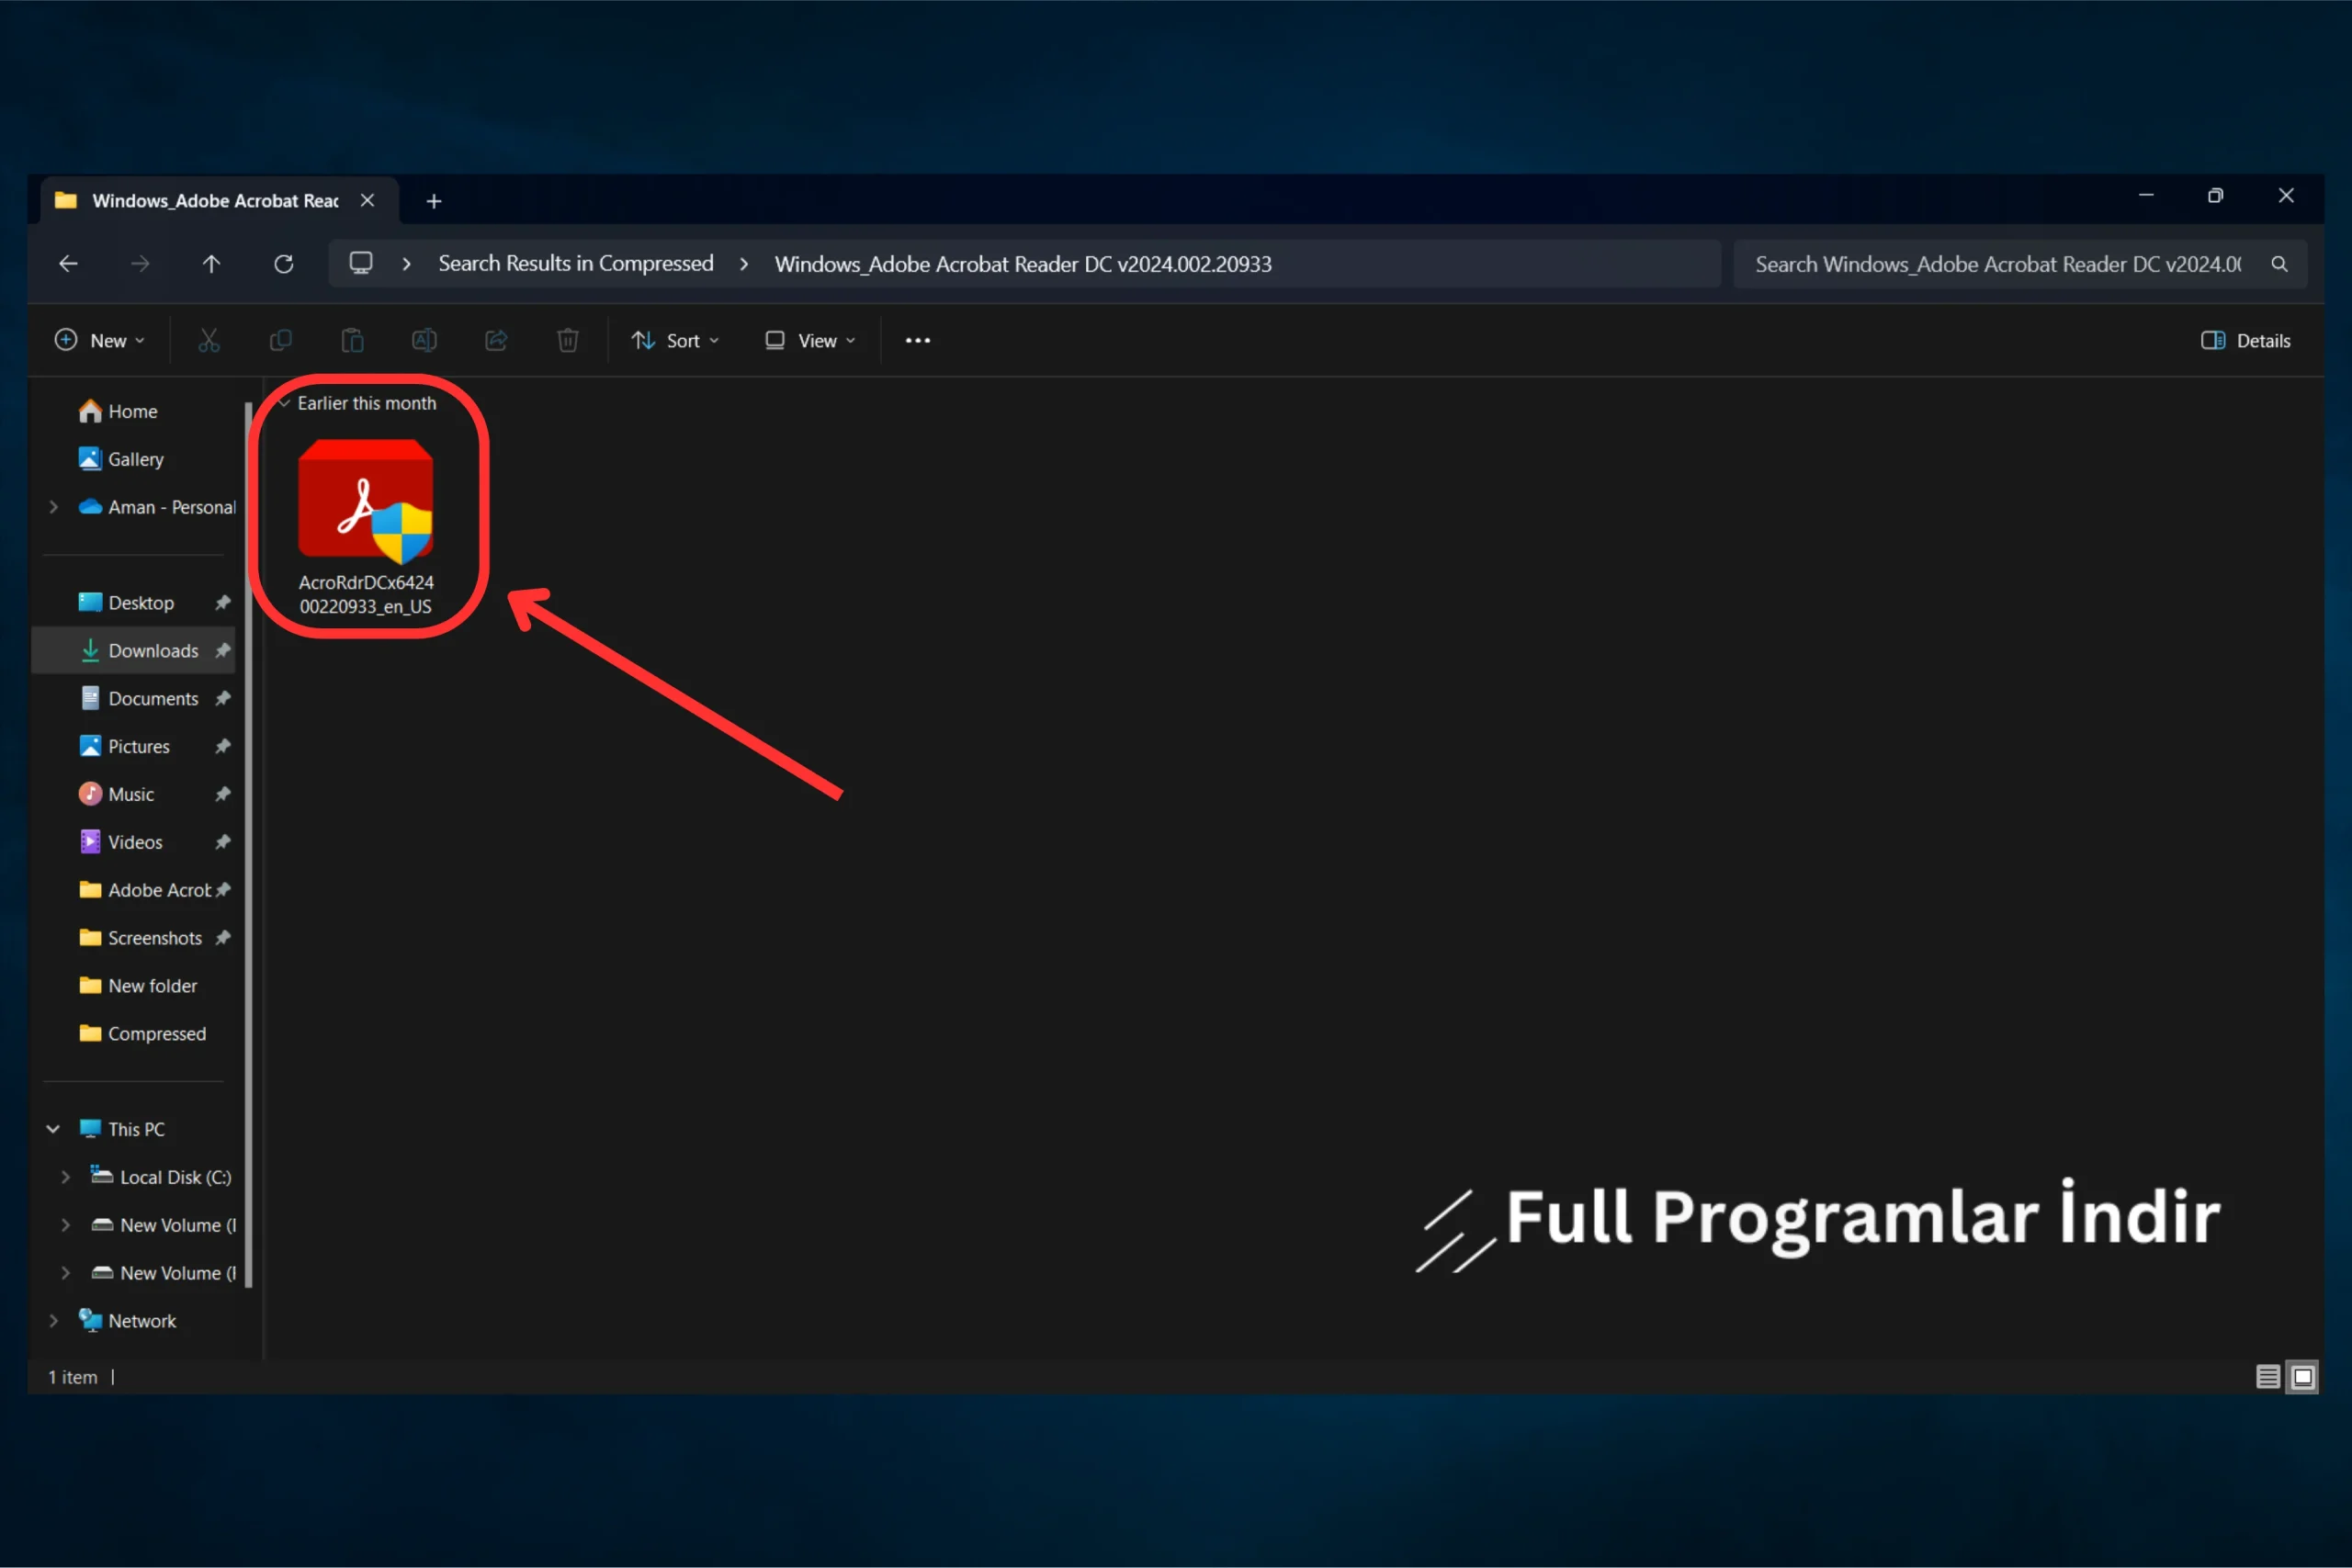Click Search Results in Compressed breadcrumb
This screenshot has width=2352, height=1568.
pyautogui.click(x=576, y=264)
